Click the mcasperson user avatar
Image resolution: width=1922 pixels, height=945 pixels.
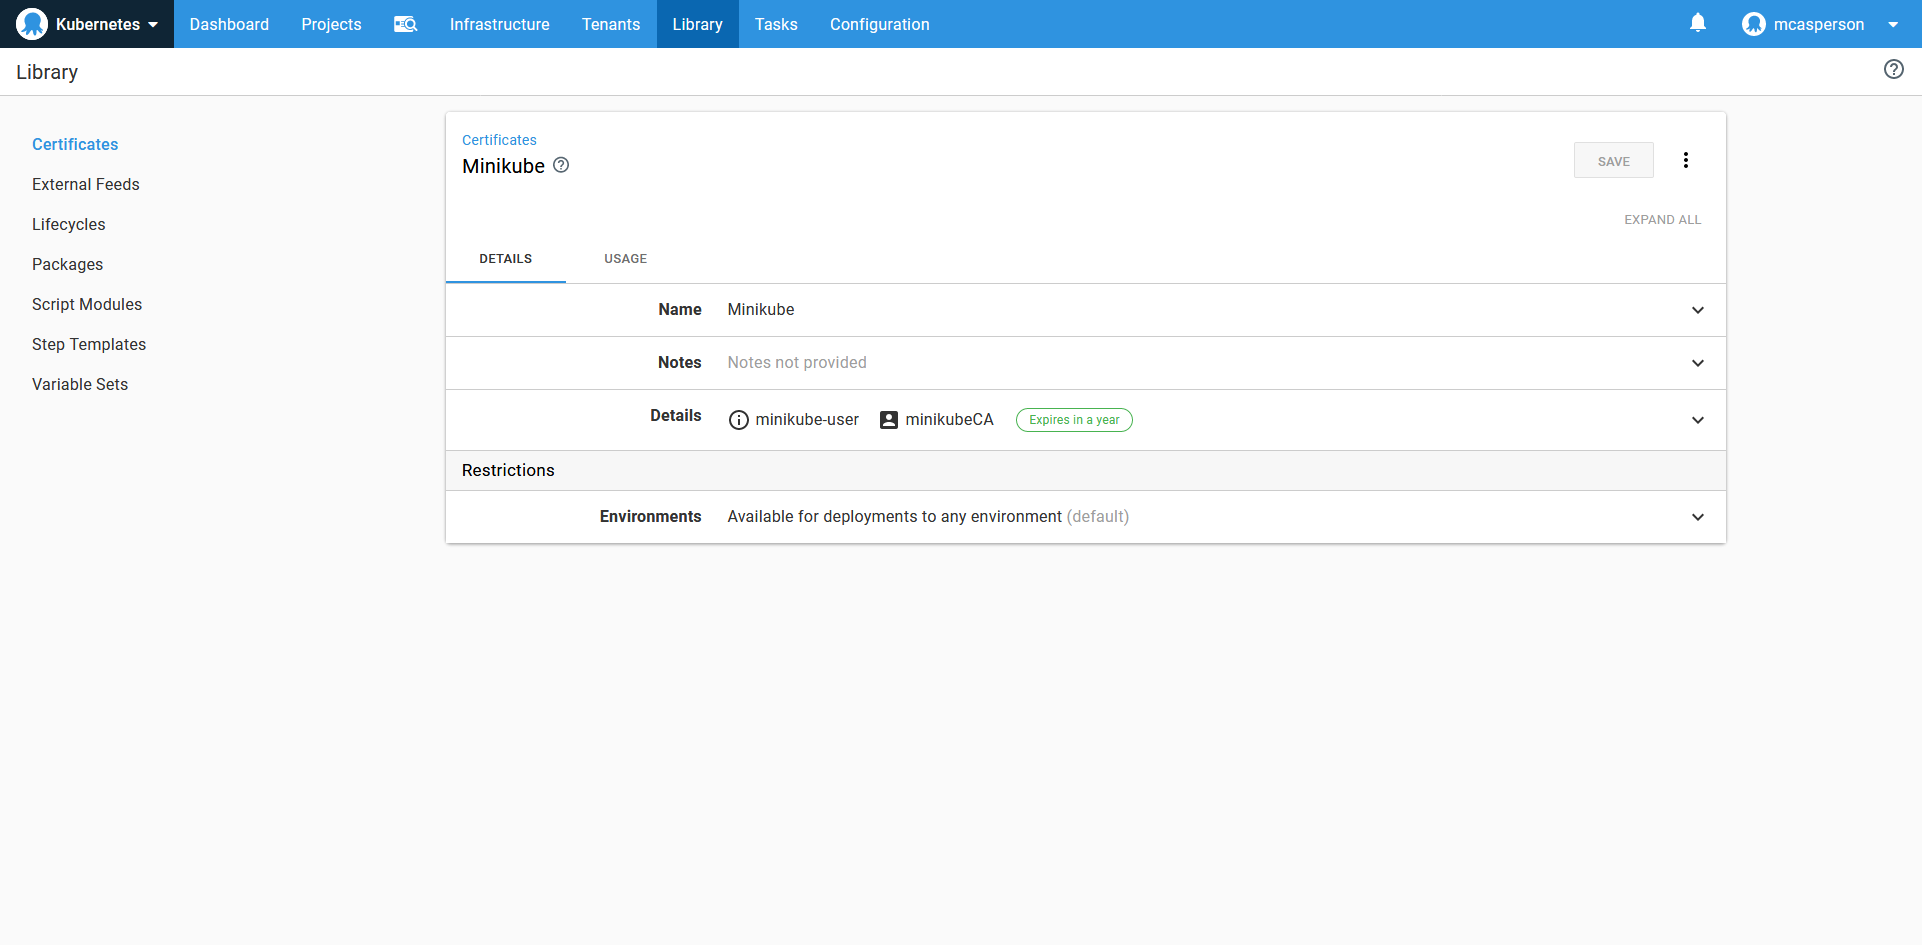tap(1753, 24)
